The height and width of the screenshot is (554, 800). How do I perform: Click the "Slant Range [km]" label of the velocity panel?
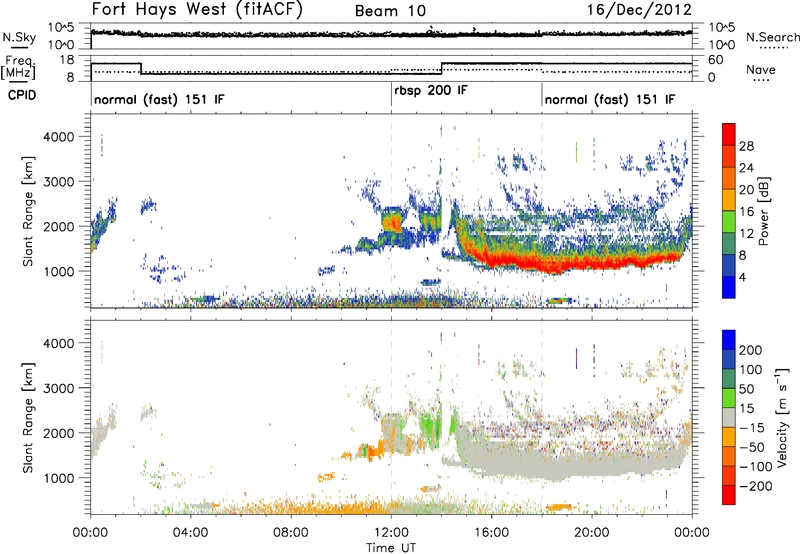click(28, 418)
